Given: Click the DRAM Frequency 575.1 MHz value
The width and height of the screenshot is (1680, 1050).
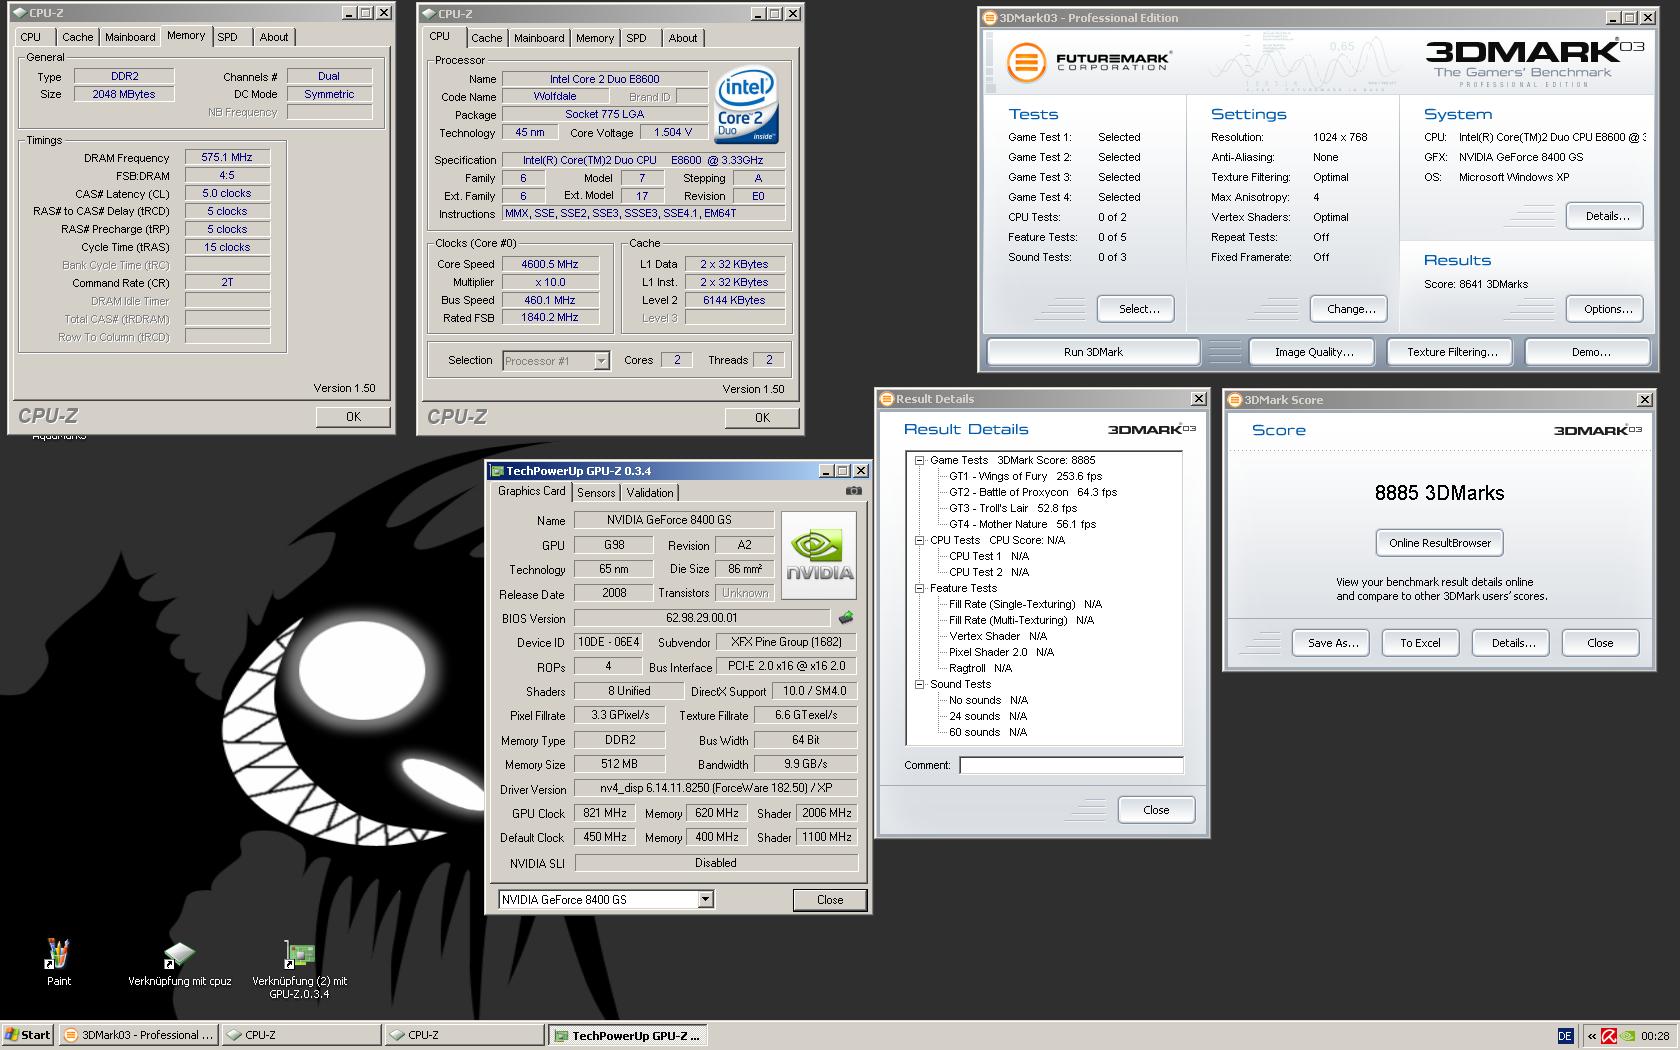Looking at the screenshot, I should [227, 157].
